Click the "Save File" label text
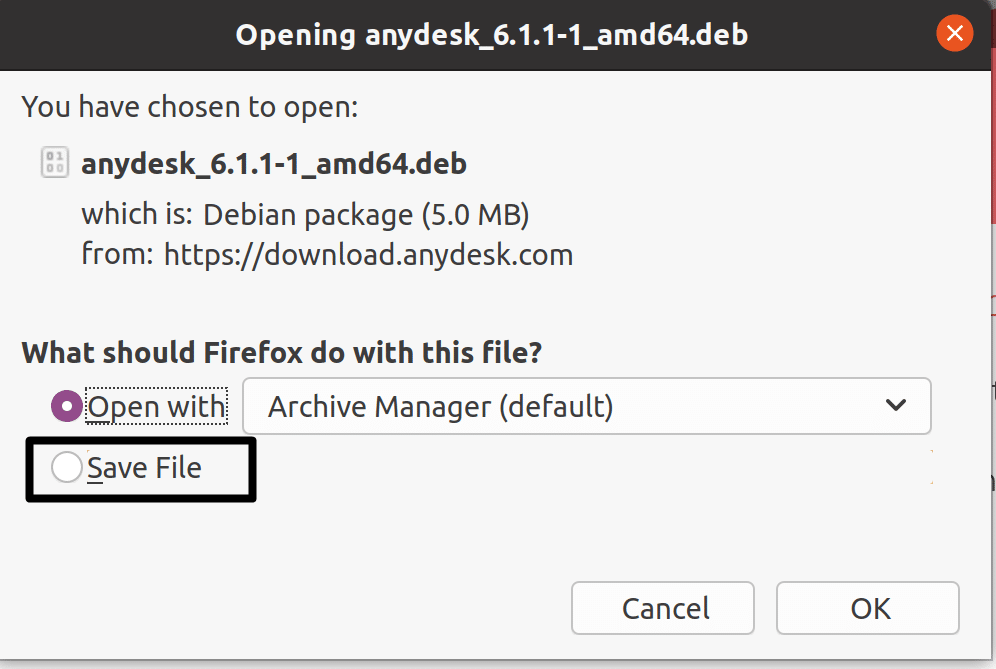The width and height of the screenshot is (996, 669). click(x=145, y=468)
